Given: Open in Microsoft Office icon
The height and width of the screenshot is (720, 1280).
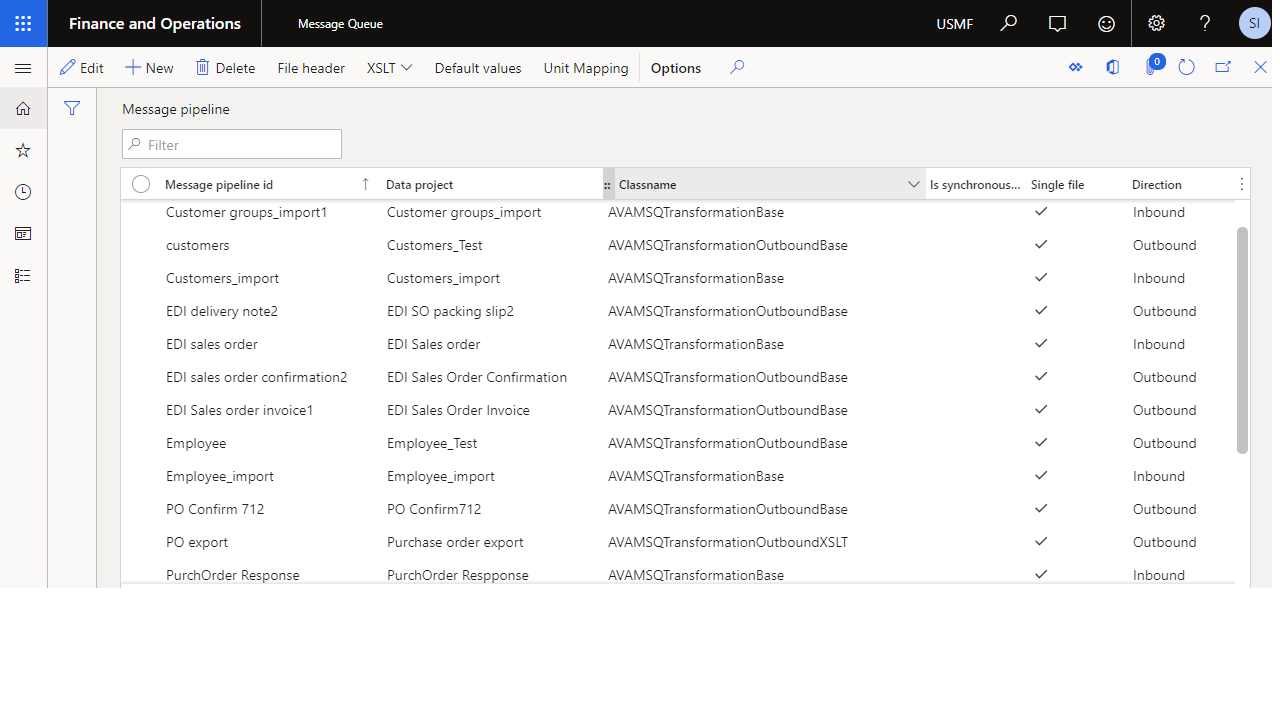Looking at the screenshot, I should click(1113, 67).
